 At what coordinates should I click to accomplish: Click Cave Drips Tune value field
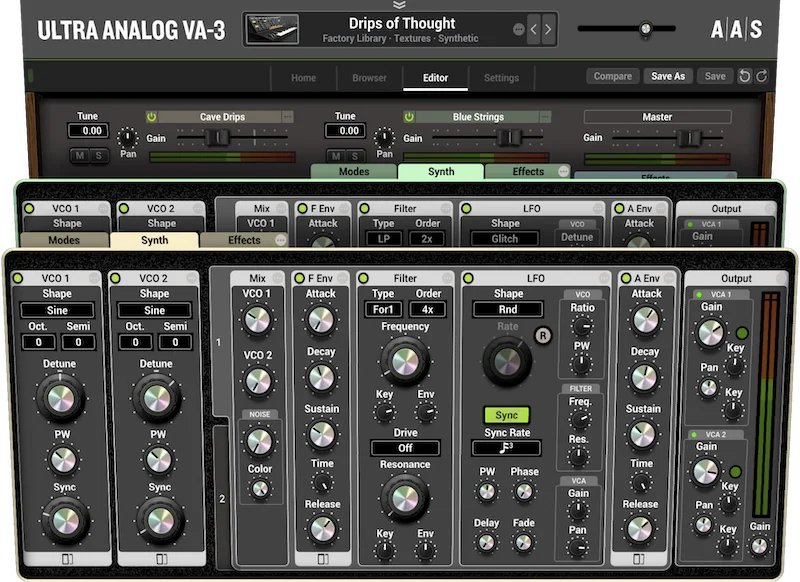pyautogui.click(x=88, y=131)
